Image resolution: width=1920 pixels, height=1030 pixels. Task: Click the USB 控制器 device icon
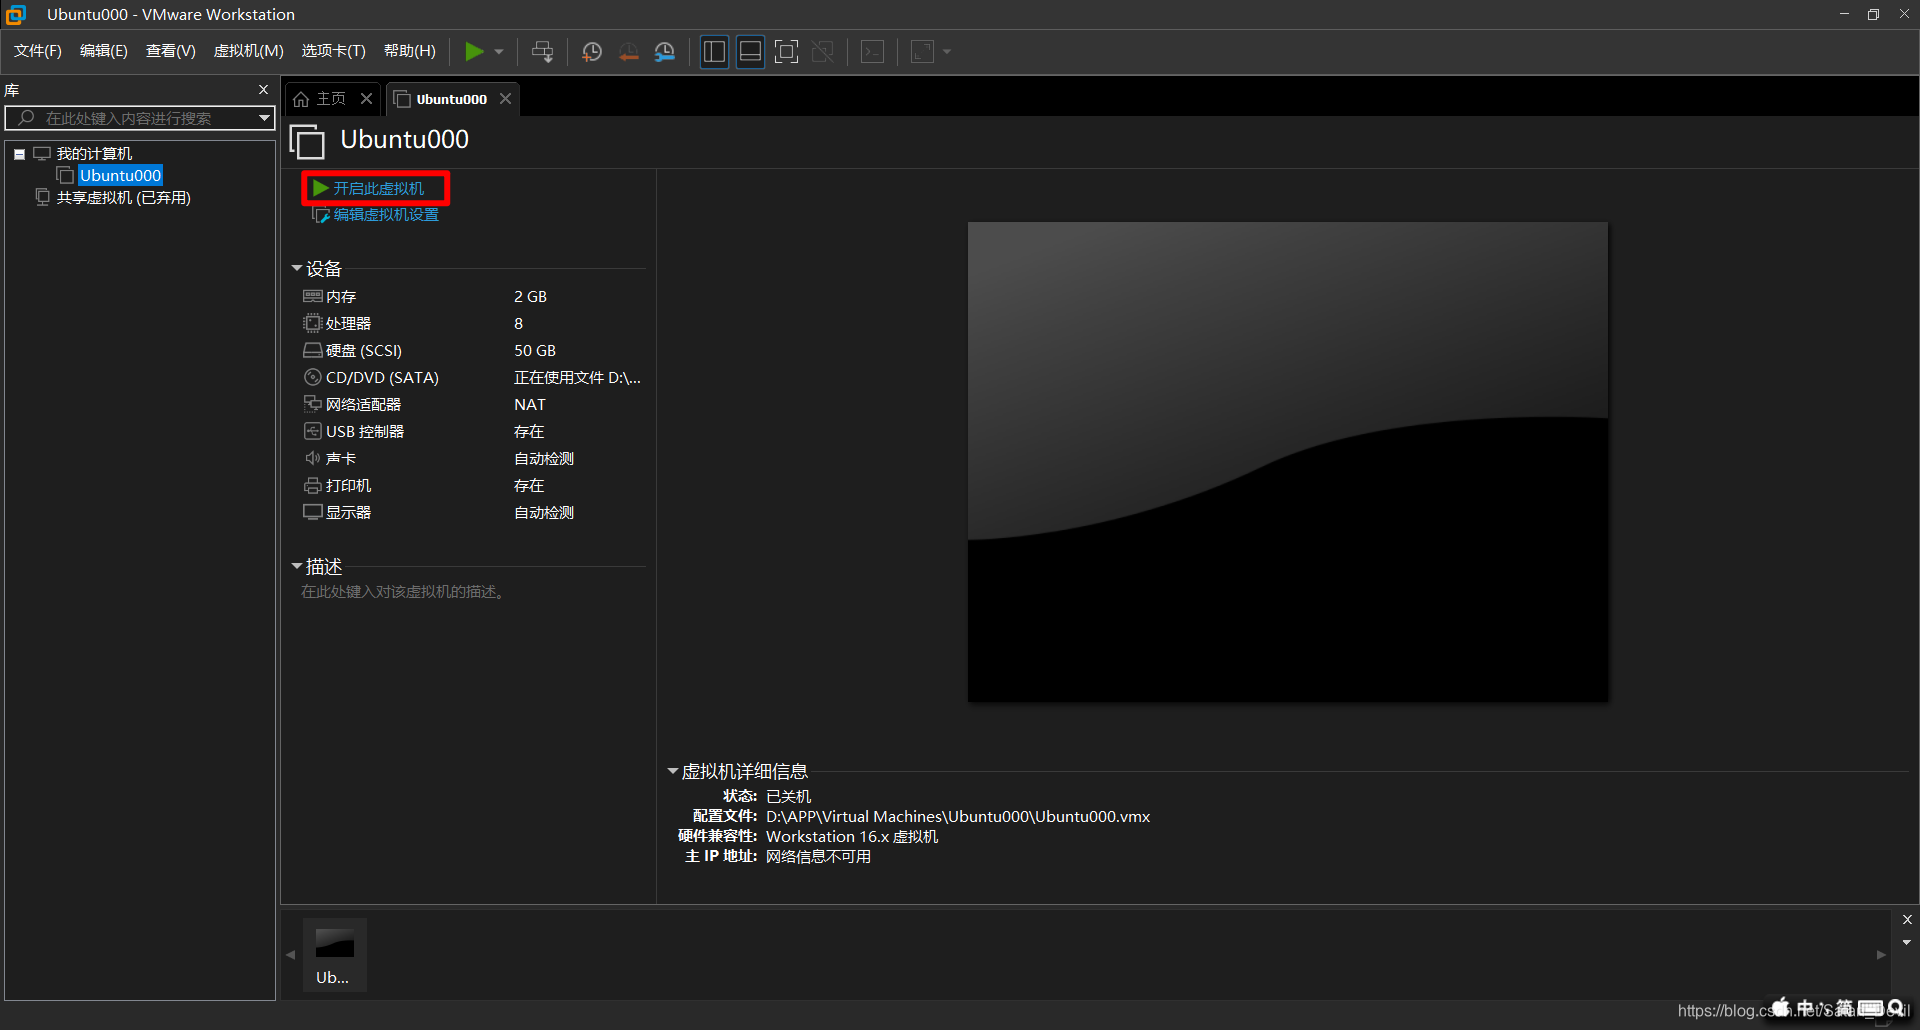[x=313, y=431]
